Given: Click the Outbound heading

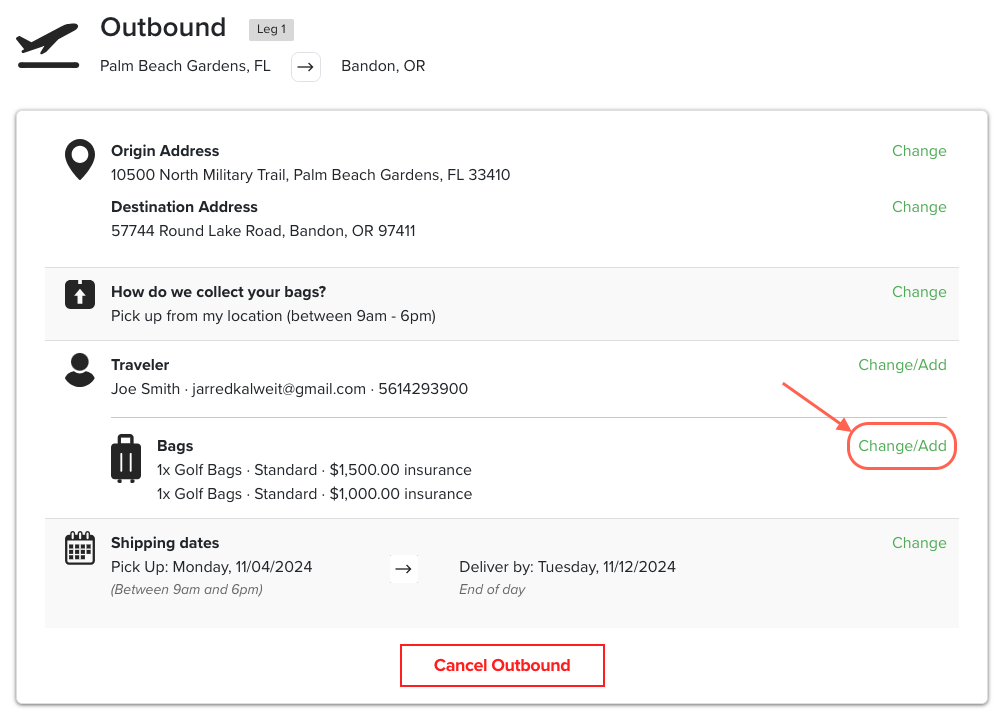Looking at the screenshot, I should [163, 28].
